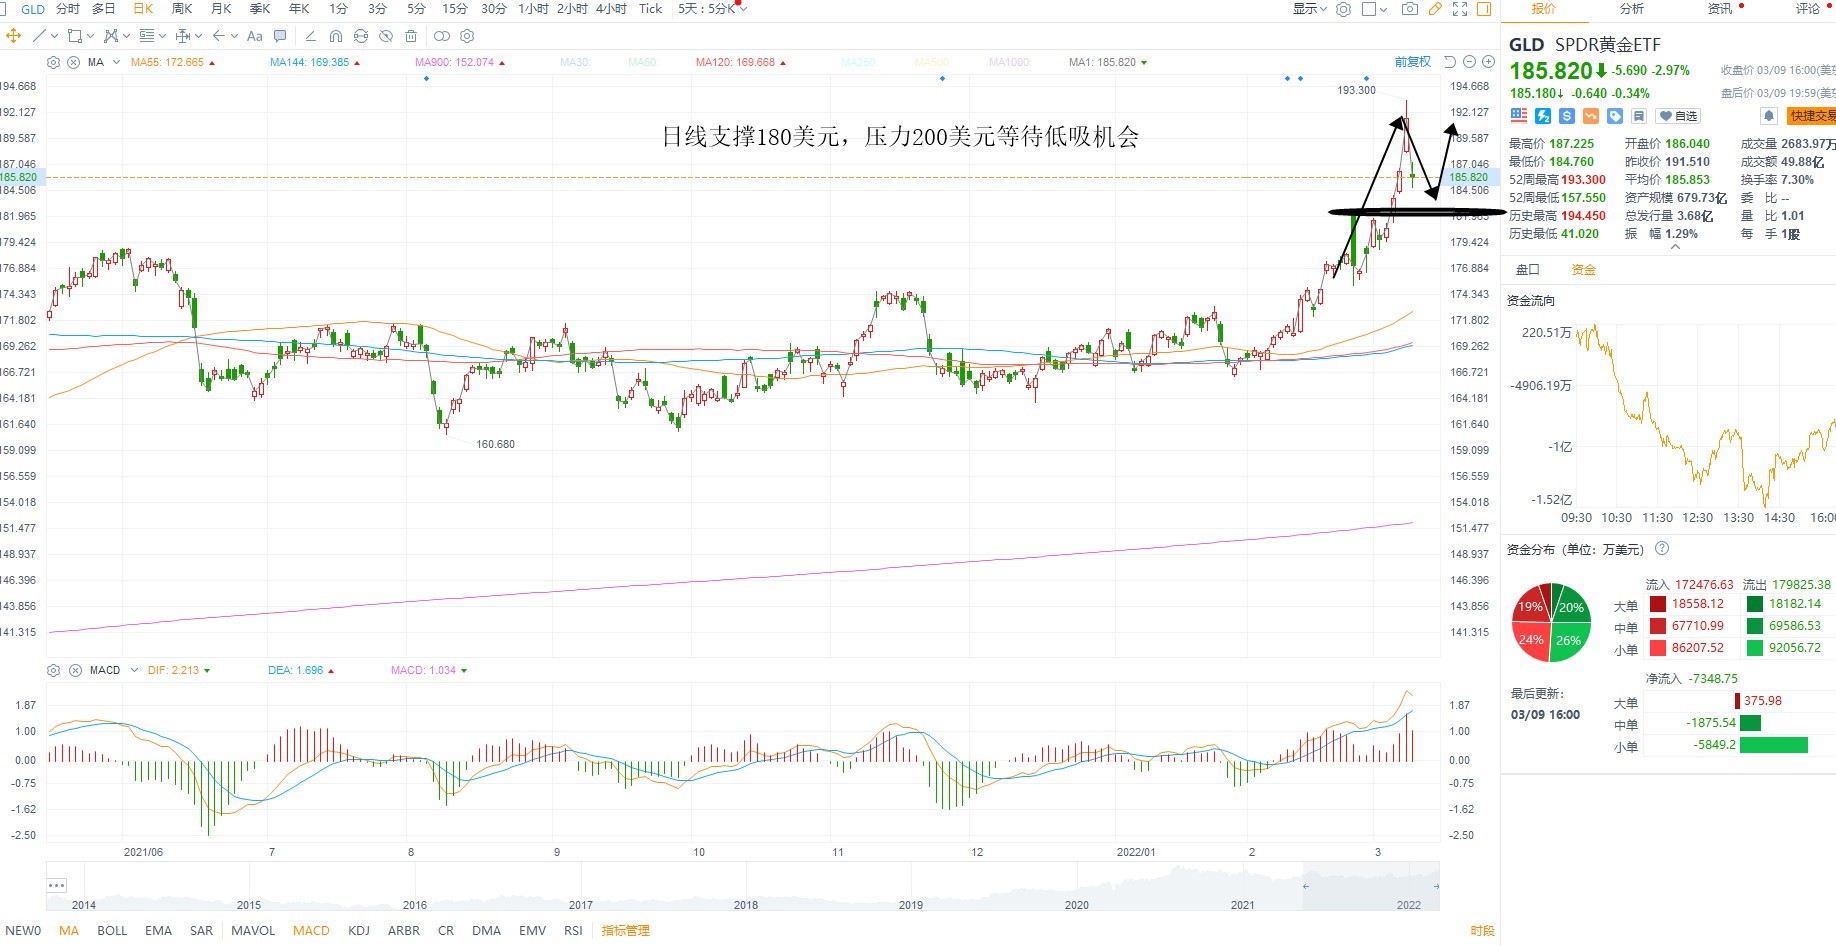Toggle the BOLL indicator
Viewport: 1836px width, 946px height.
tap(112, 931)
